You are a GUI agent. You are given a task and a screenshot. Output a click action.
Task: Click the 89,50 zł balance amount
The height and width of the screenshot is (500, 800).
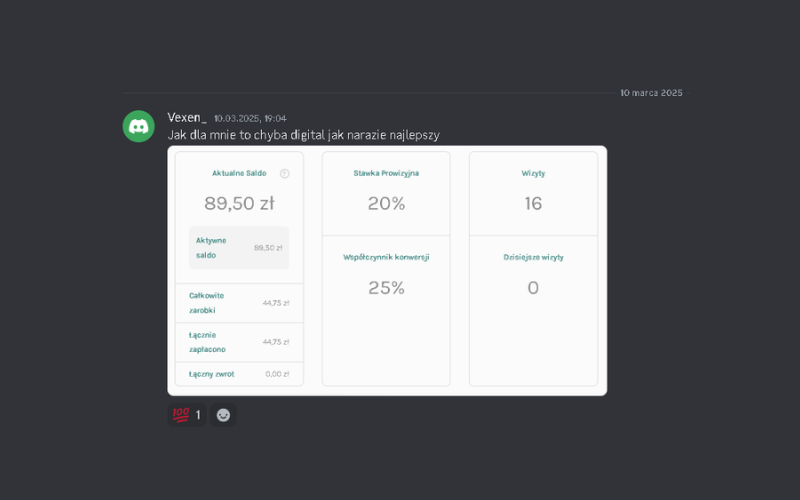pos(239,204)
